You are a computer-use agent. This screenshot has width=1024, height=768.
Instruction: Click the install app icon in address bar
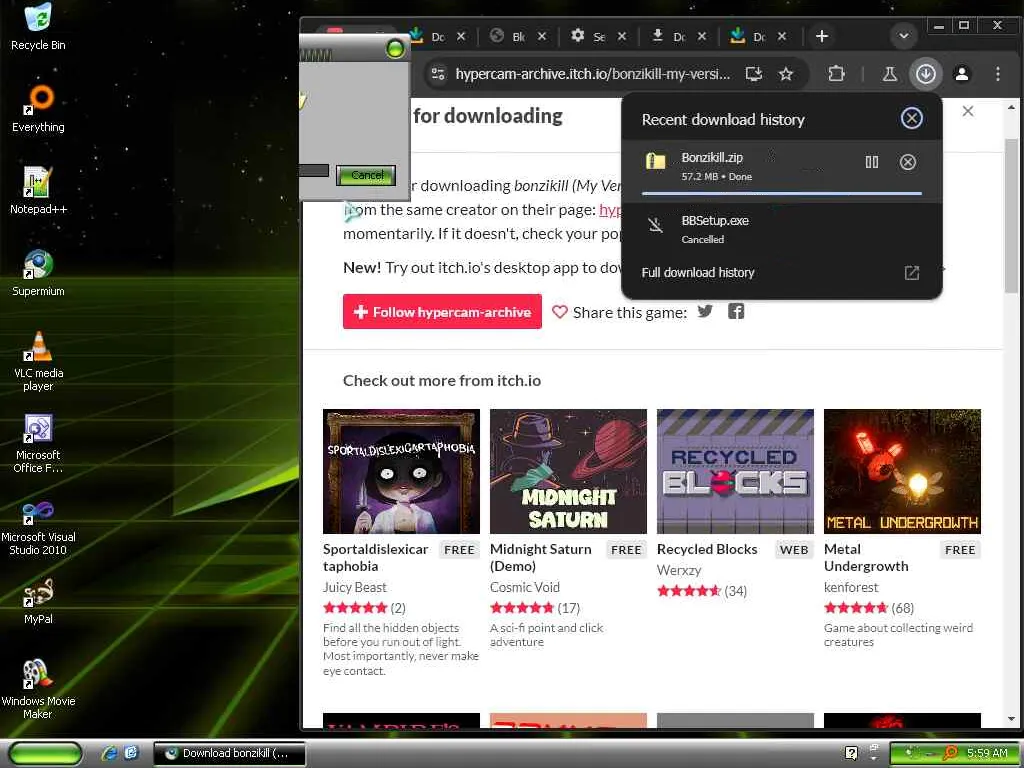[x=754, y=74]
